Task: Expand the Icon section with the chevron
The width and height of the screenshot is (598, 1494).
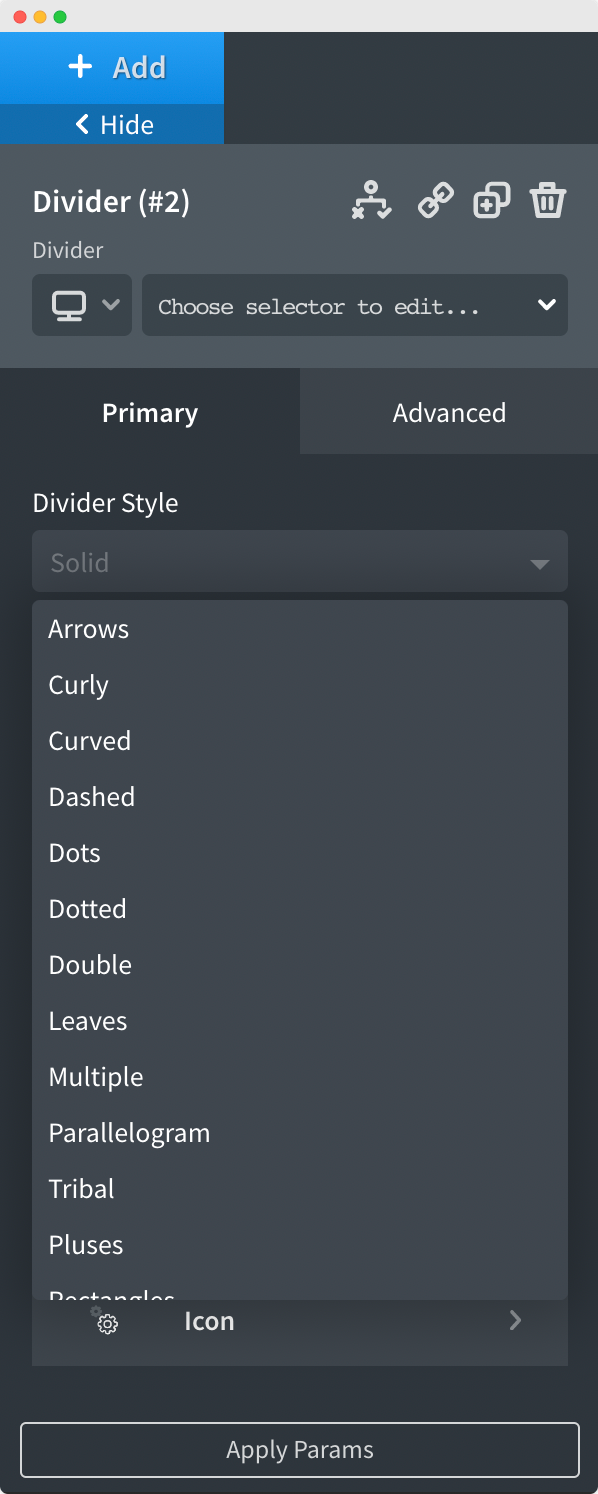Action: pos(515,1320)
